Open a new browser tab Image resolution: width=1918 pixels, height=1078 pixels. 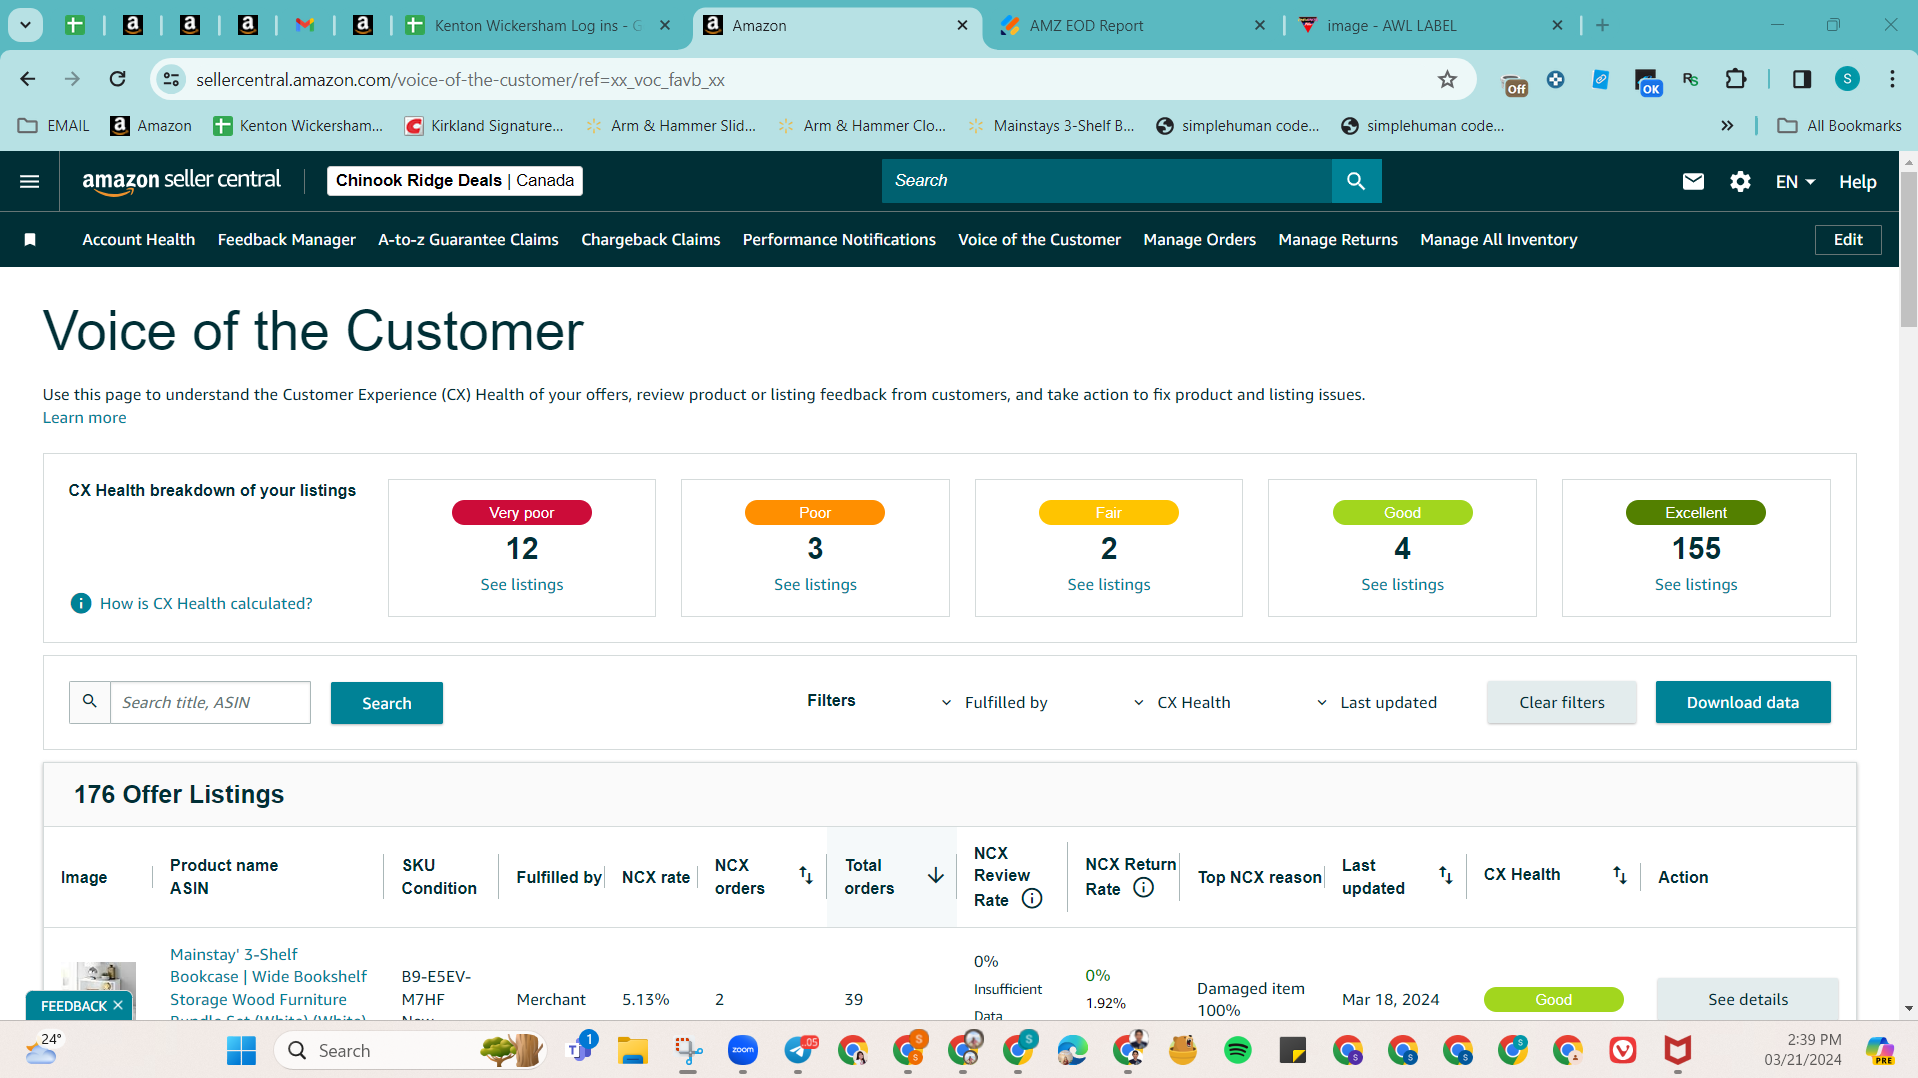(x=1602, y=25)
